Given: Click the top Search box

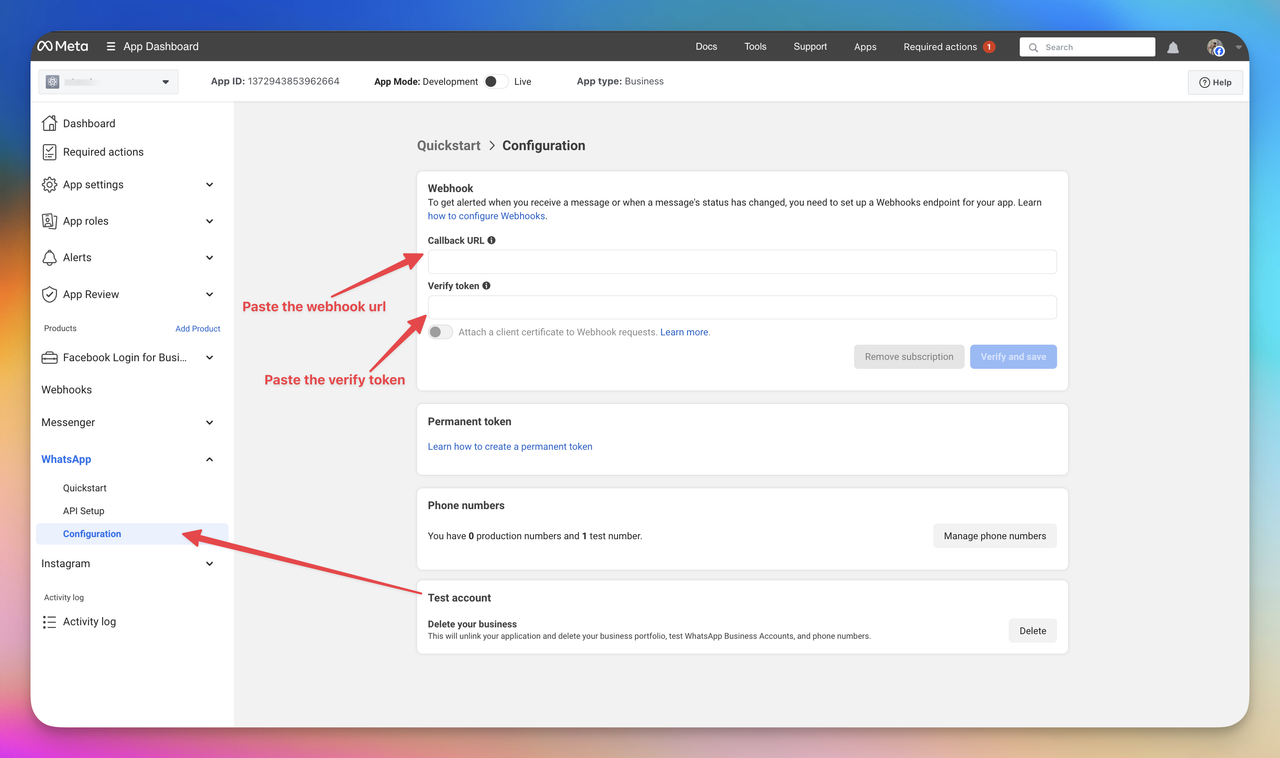Looking at the screenshot, I should pyautogui.click(x=1087, y=47).
